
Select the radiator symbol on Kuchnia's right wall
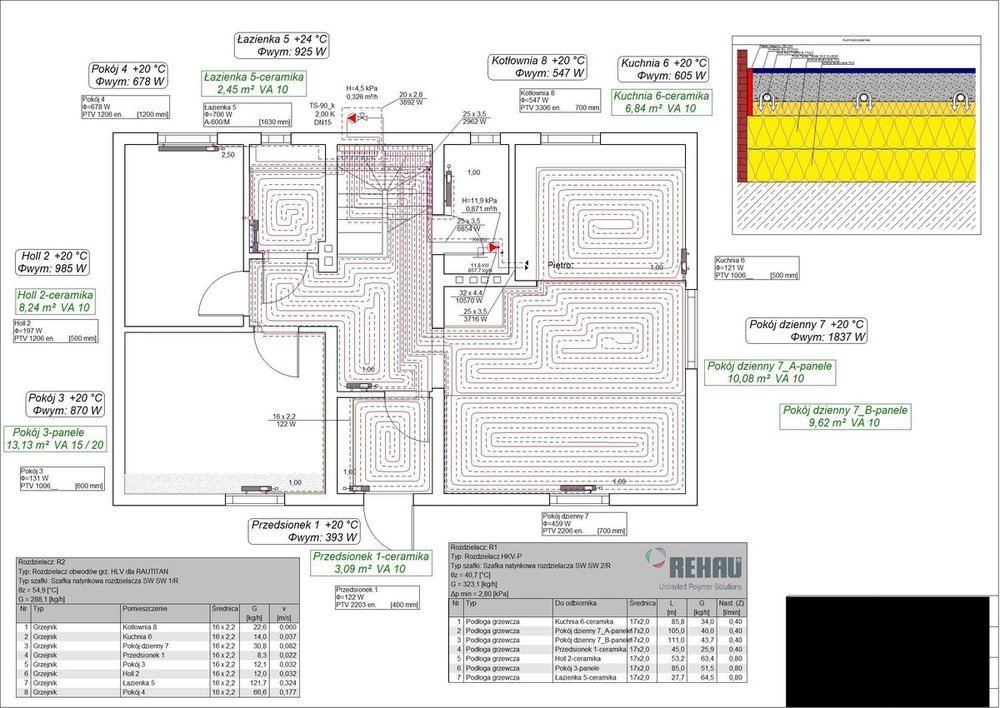point(684,260)
